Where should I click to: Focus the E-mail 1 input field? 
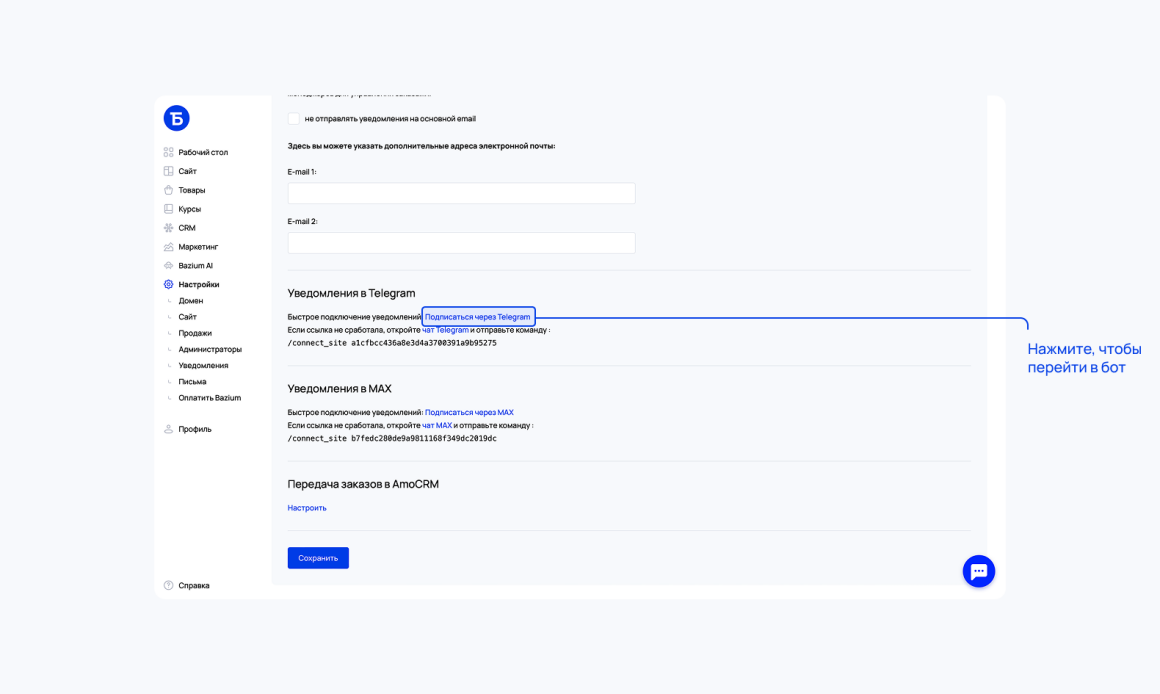[x=462, y=193]
